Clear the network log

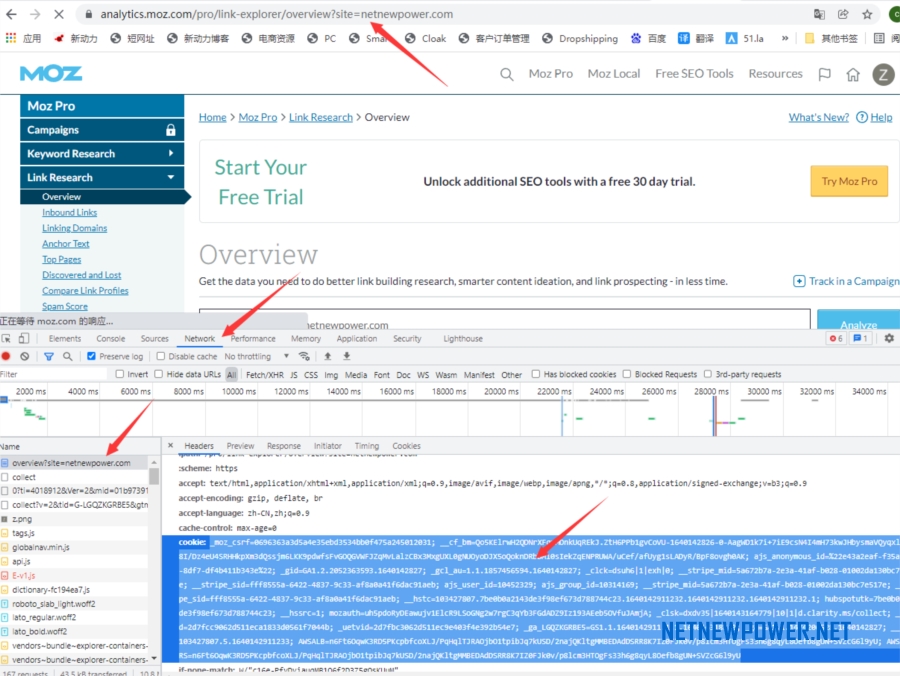point(25,356)
